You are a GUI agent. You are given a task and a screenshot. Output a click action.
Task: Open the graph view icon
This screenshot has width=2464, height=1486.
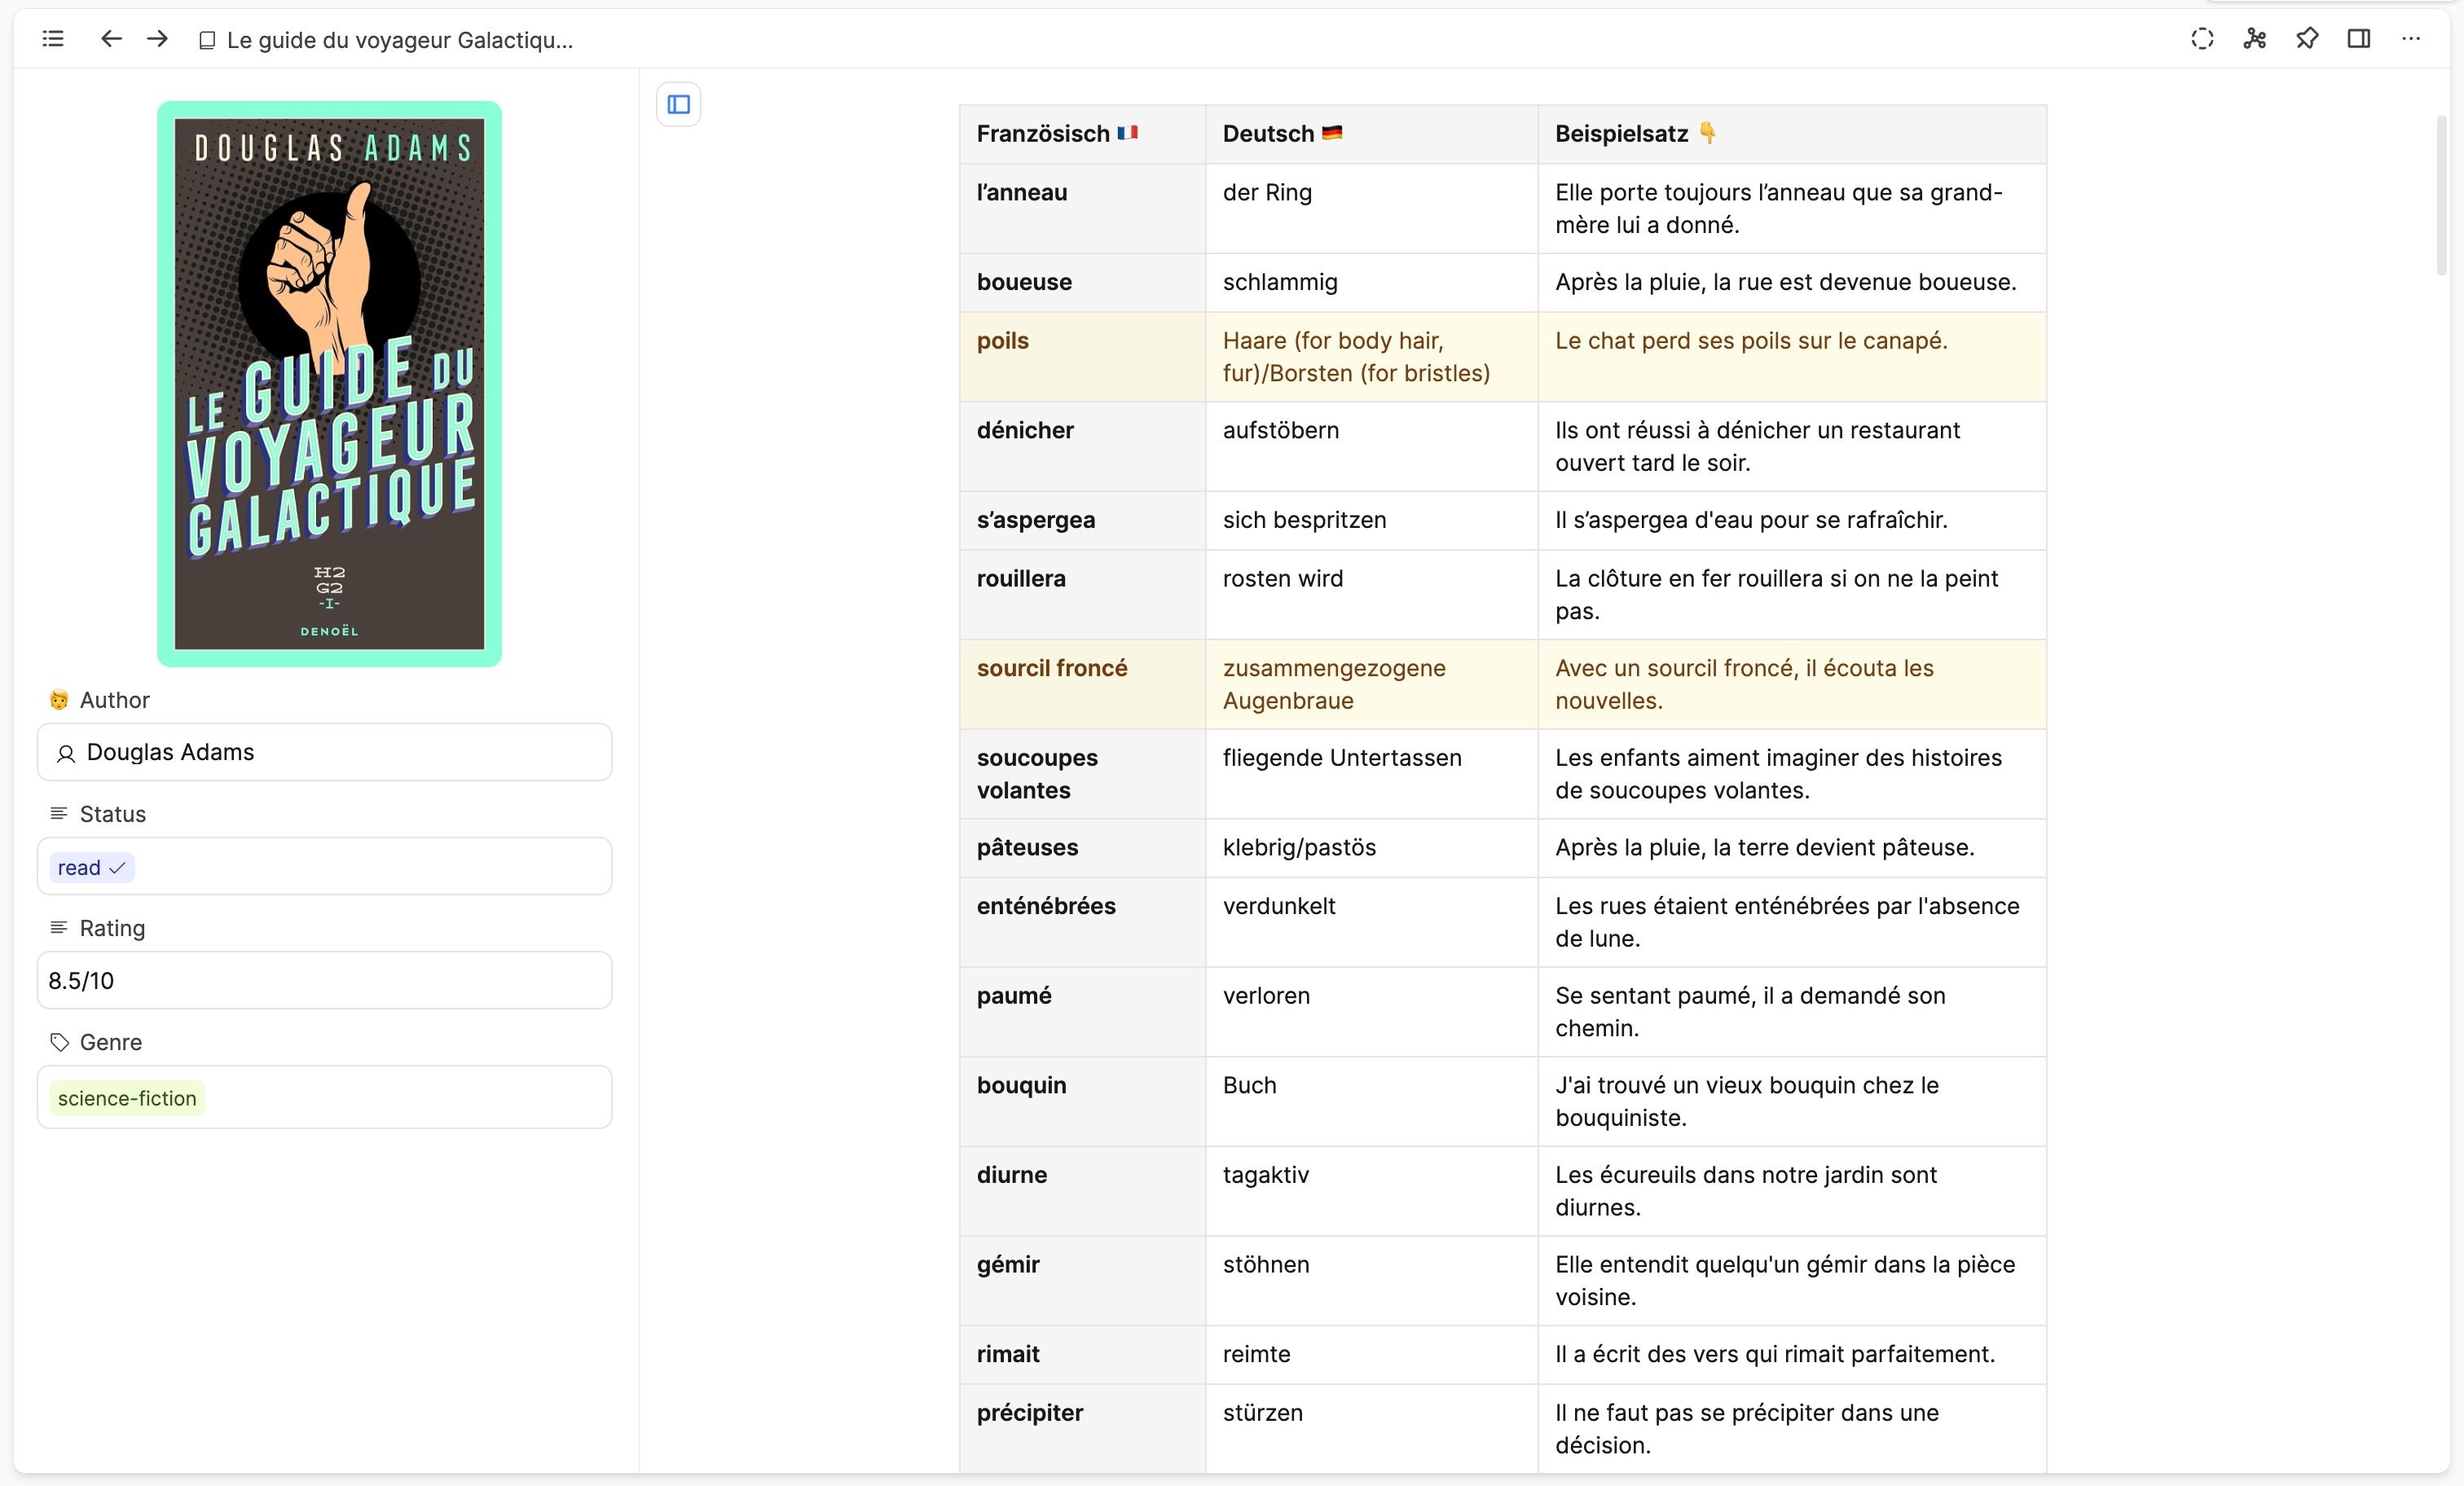click(x=2254, y=39)
